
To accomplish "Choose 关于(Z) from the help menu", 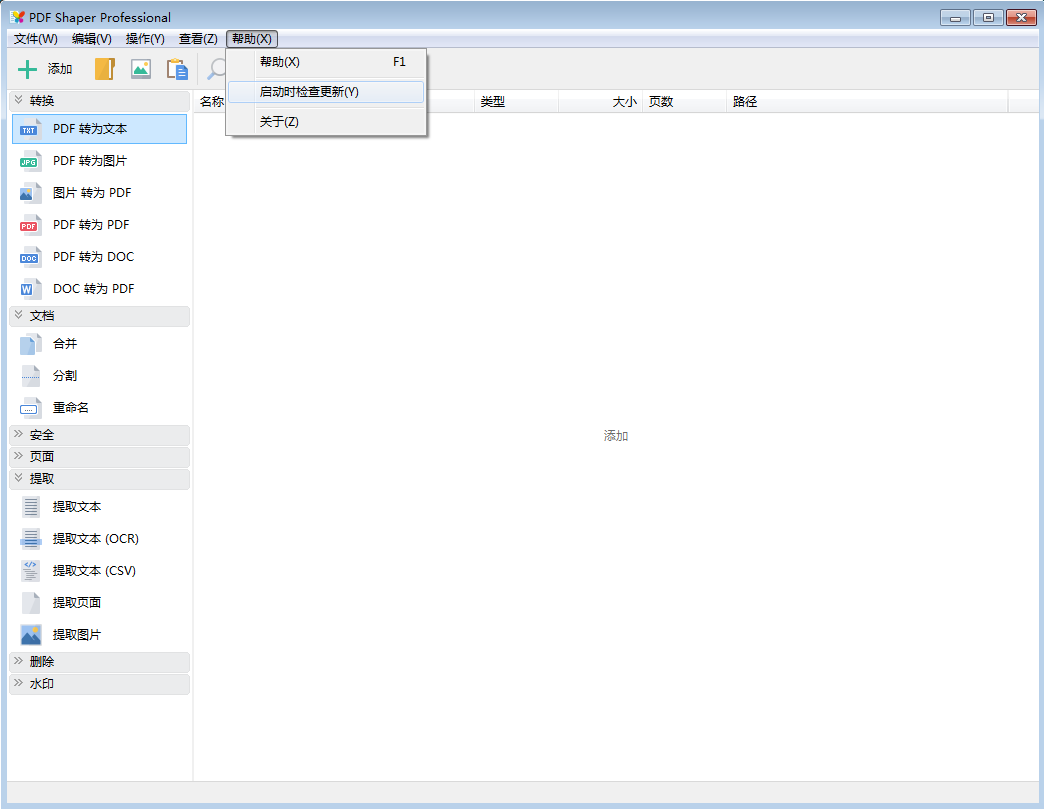I will [x=279, y=122].
